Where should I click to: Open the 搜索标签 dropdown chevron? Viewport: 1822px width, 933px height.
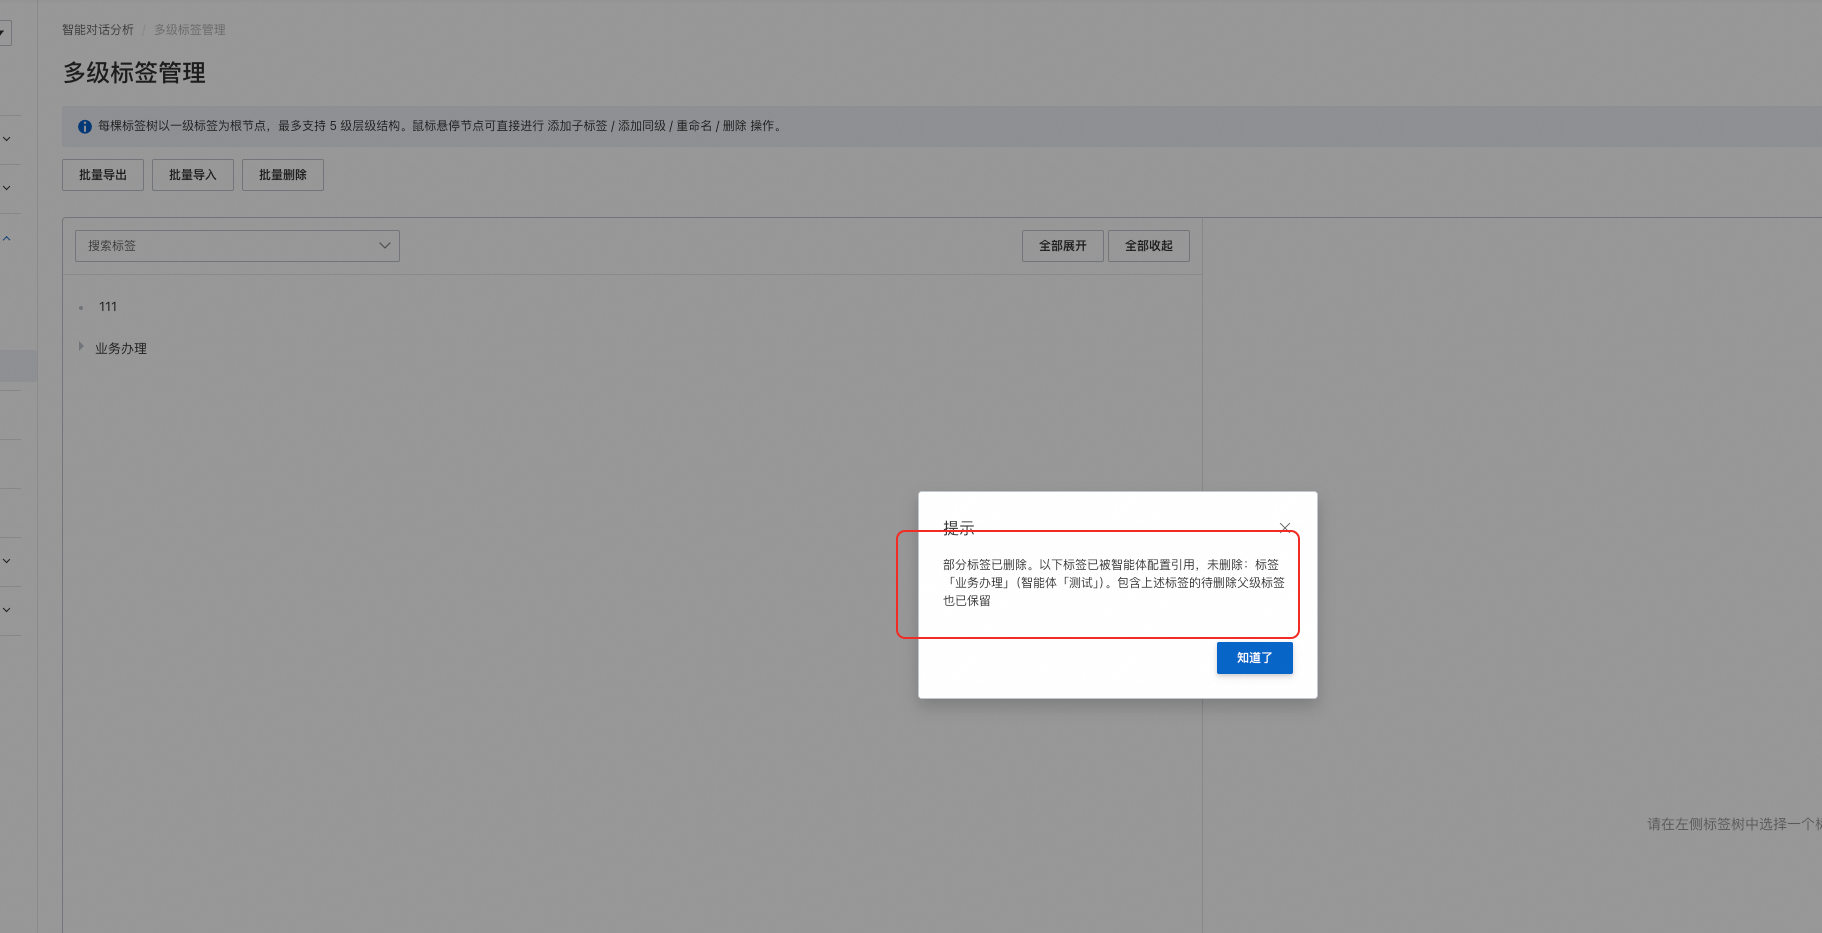pyautogui.click(x=384, y=246)
